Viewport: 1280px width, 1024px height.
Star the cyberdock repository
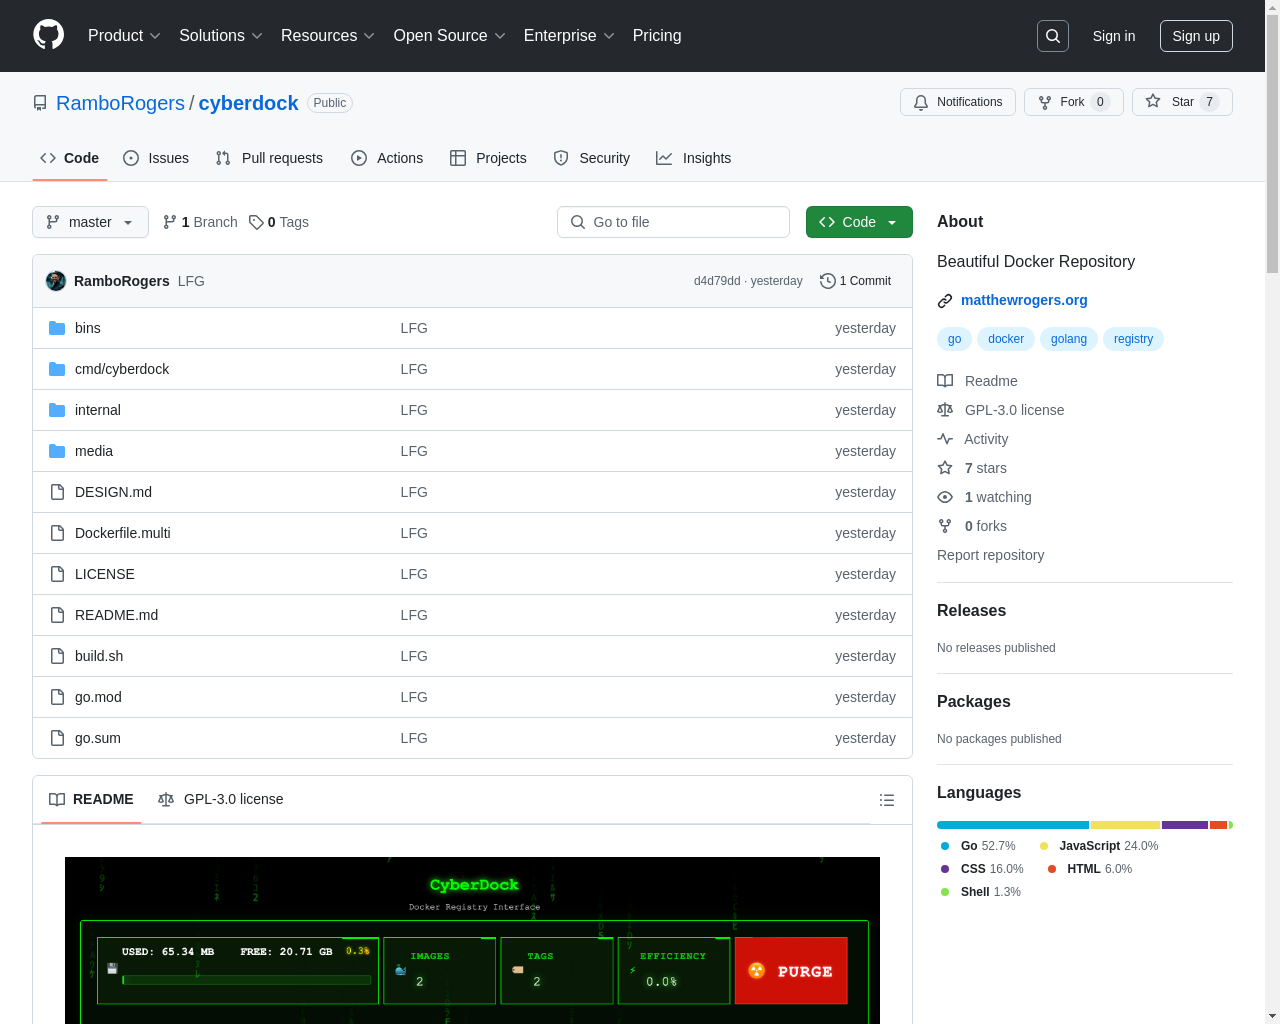1182,102
